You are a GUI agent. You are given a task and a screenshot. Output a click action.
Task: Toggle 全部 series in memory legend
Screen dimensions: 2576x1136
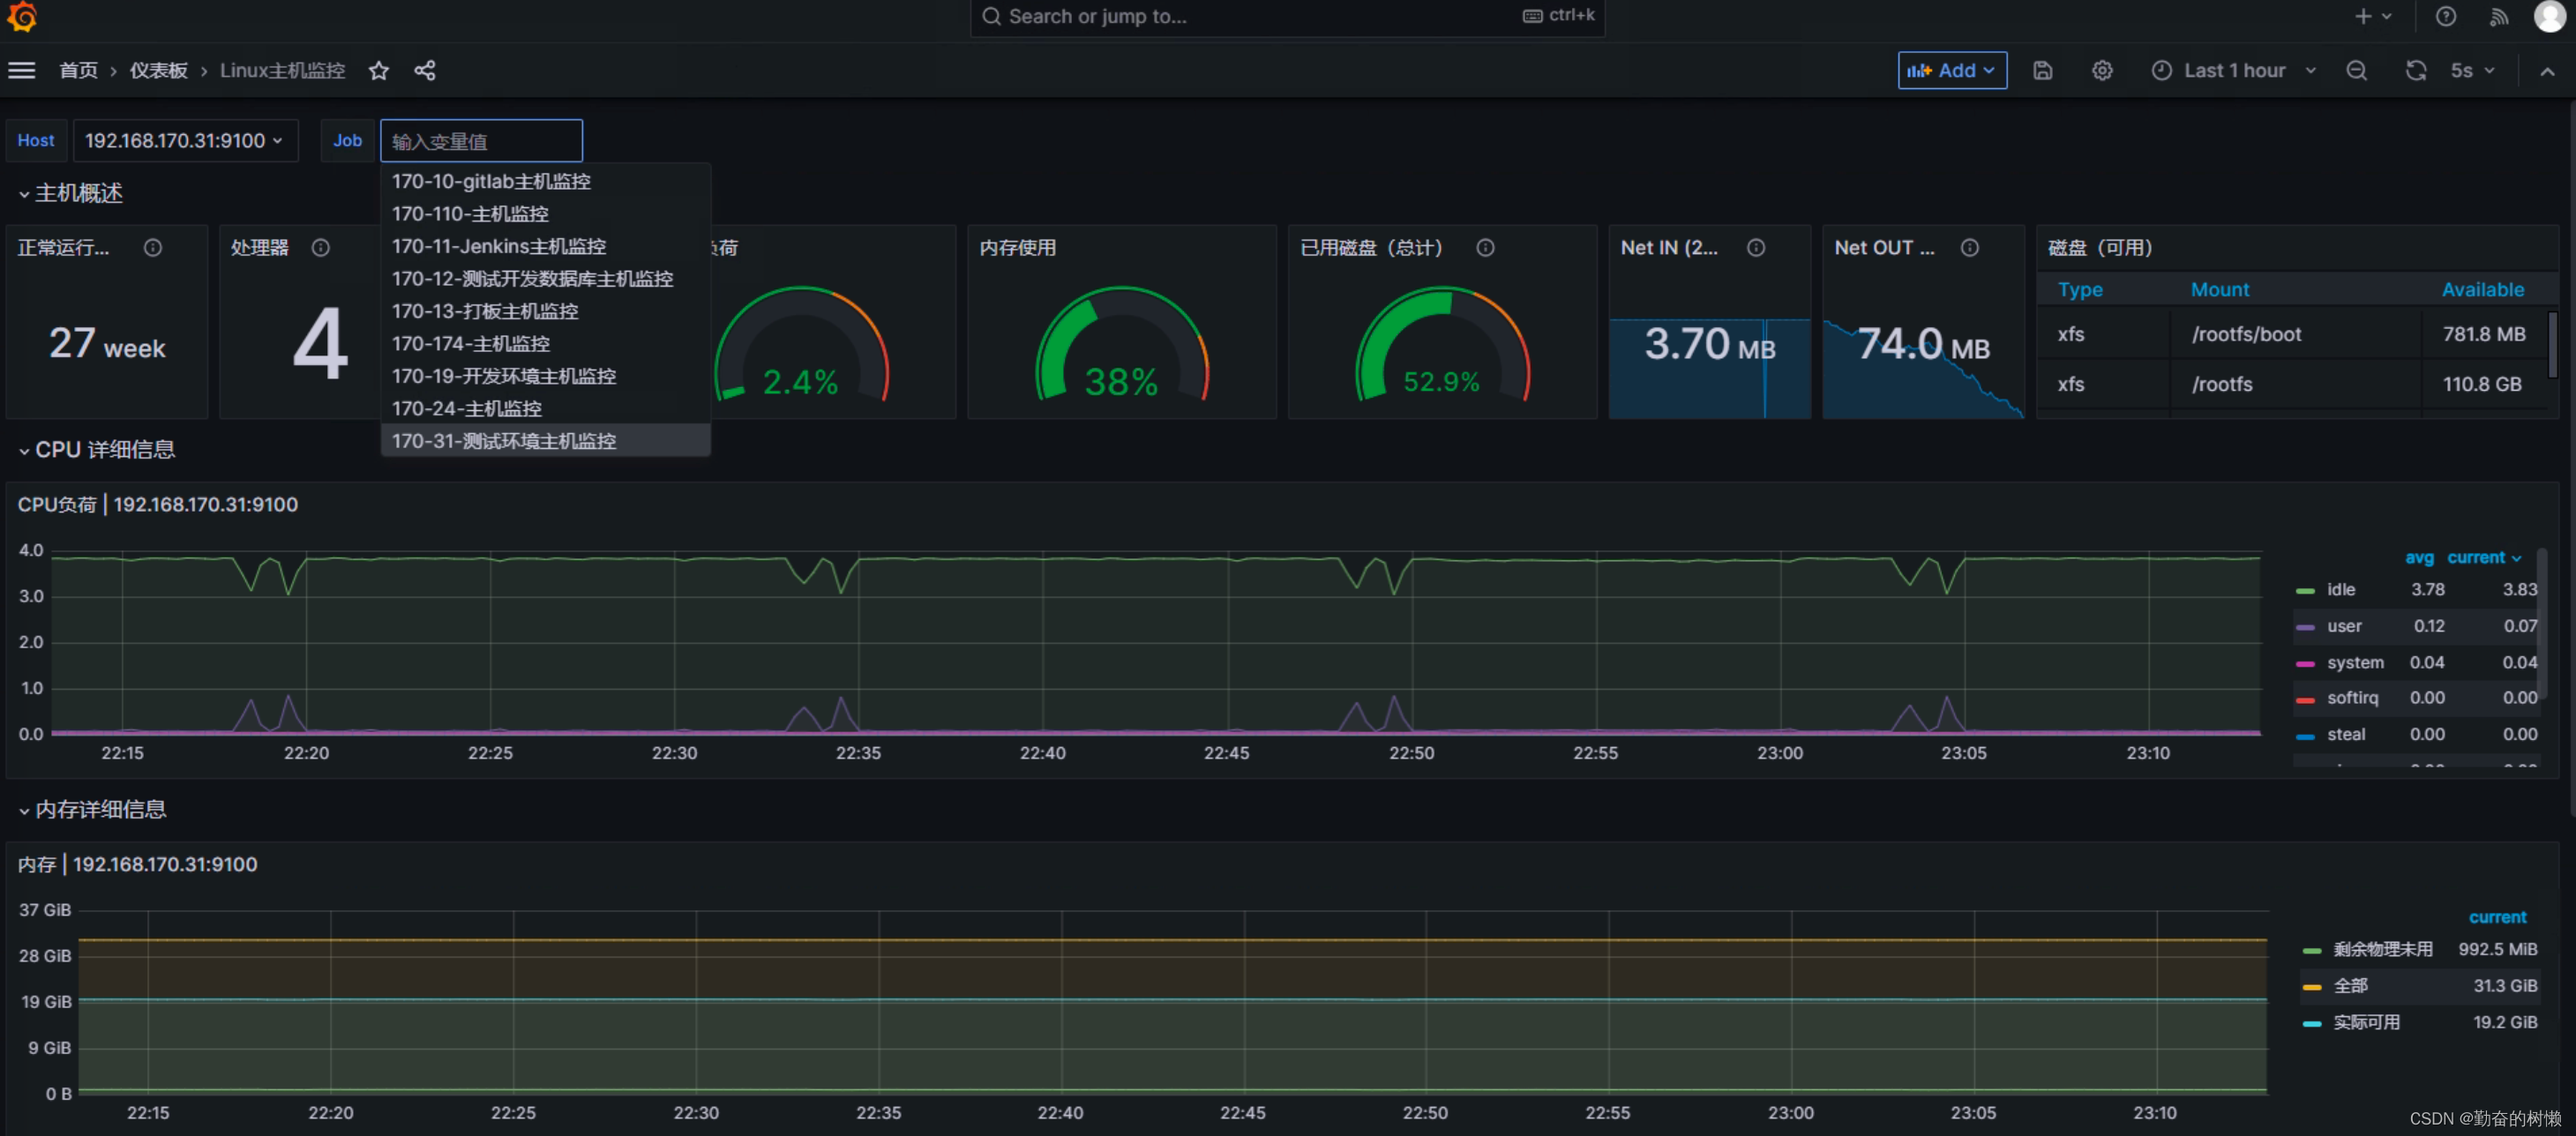[2349, 985]
